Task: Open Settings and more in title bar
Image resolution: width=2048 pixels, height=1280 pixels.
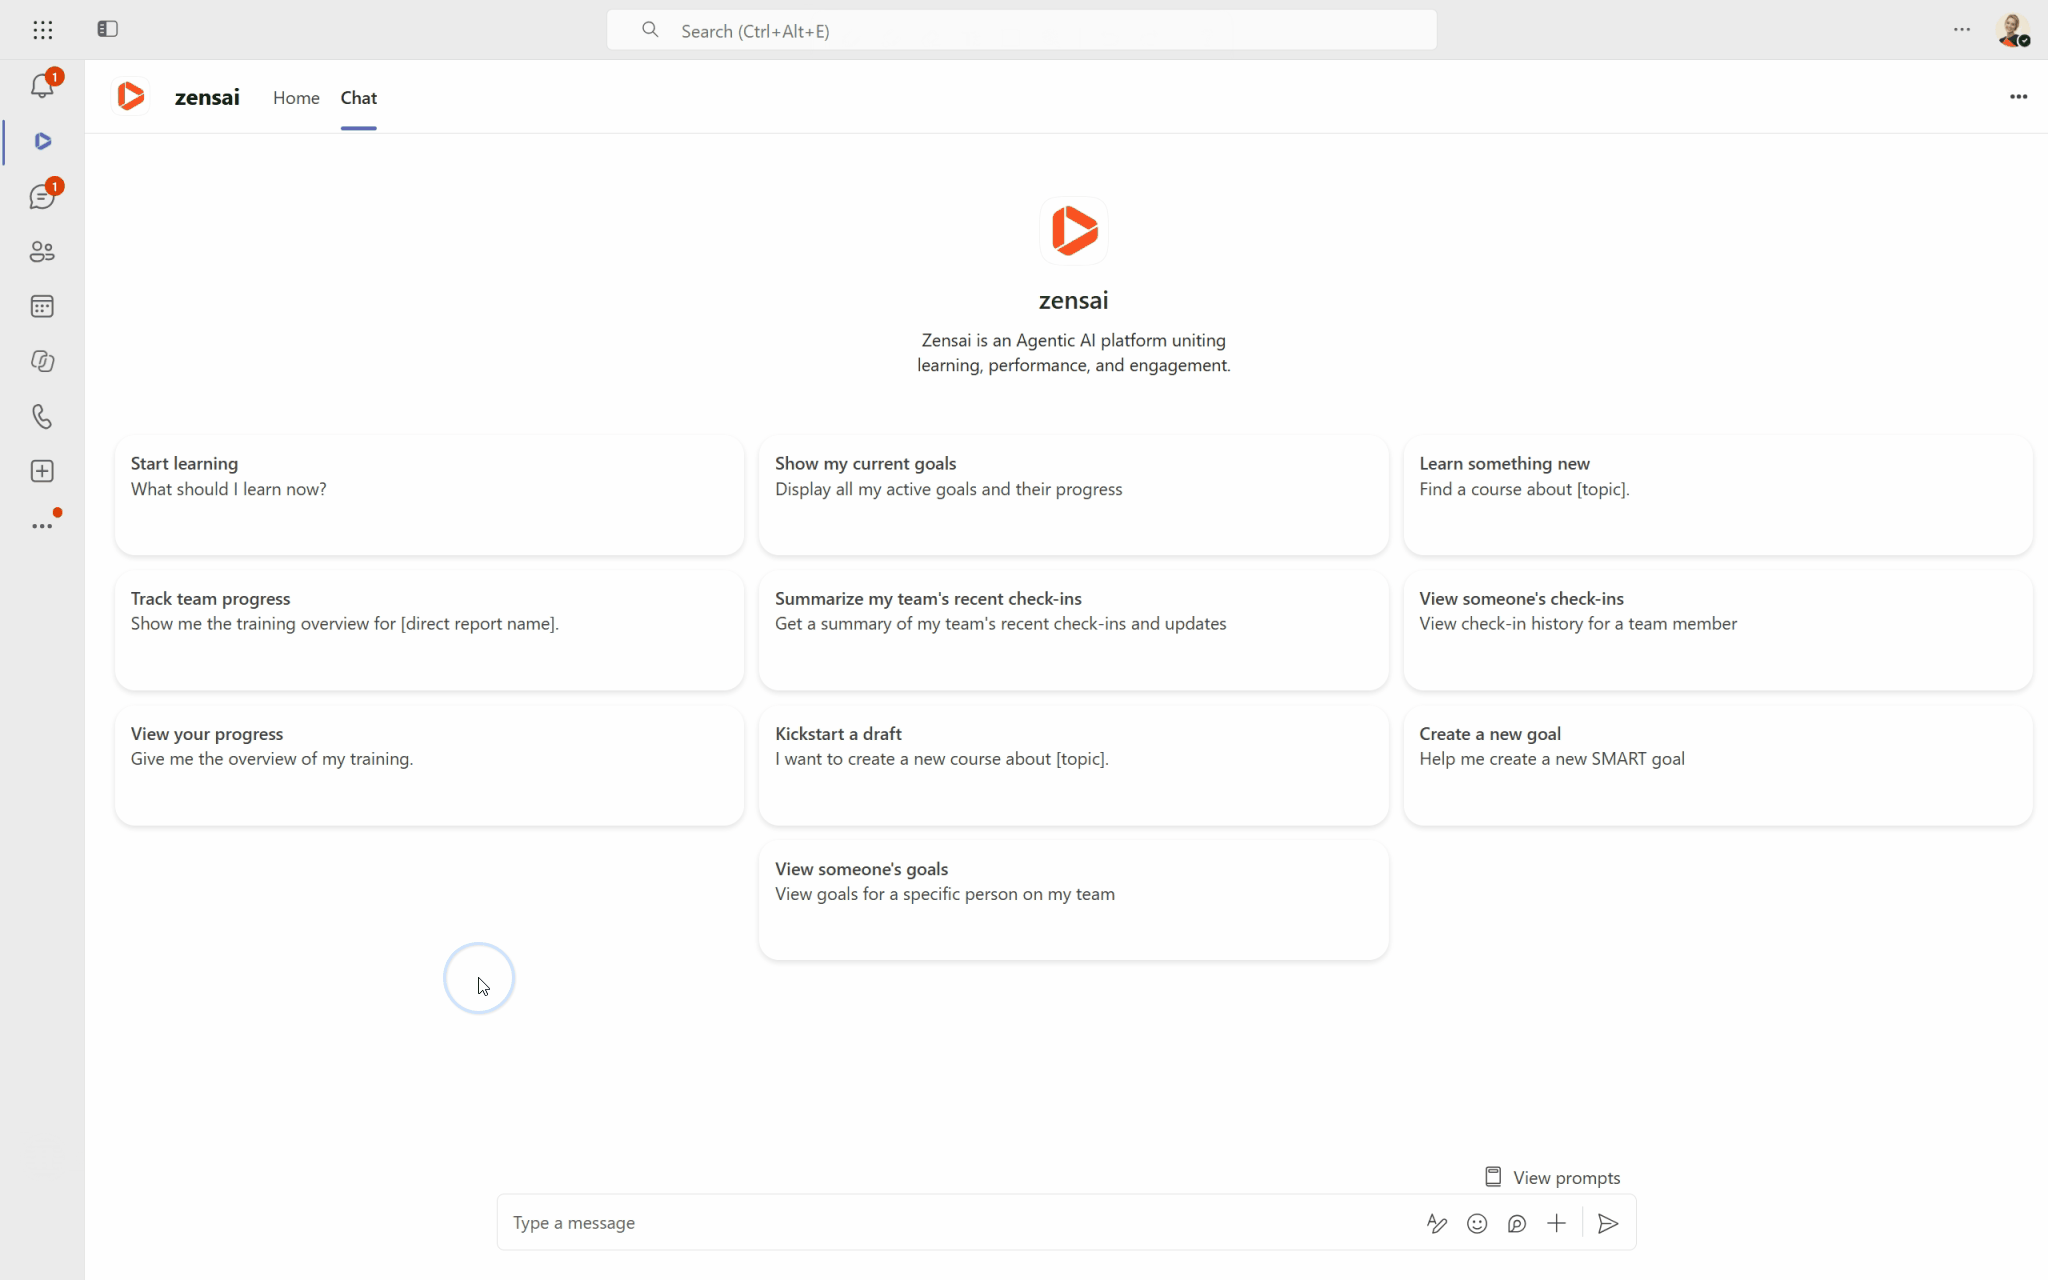Action: point(1961,30)
